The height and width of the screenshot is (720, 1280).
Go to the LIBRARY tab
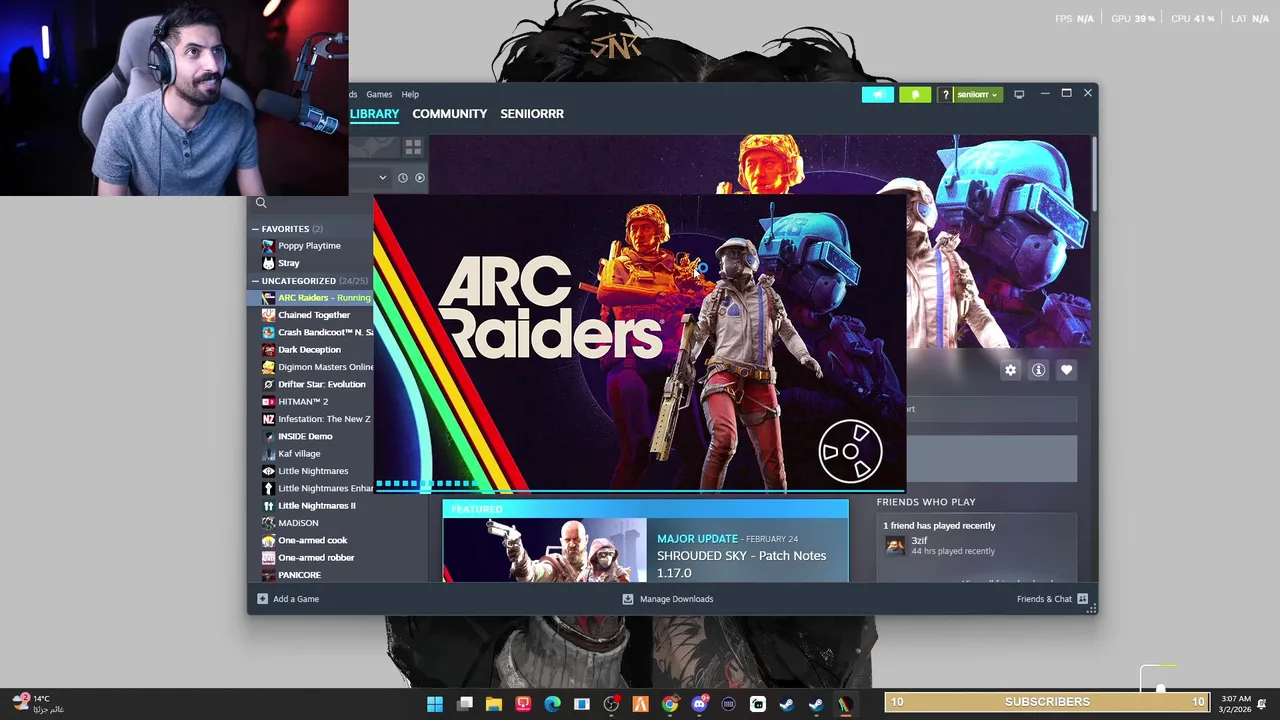375,114
